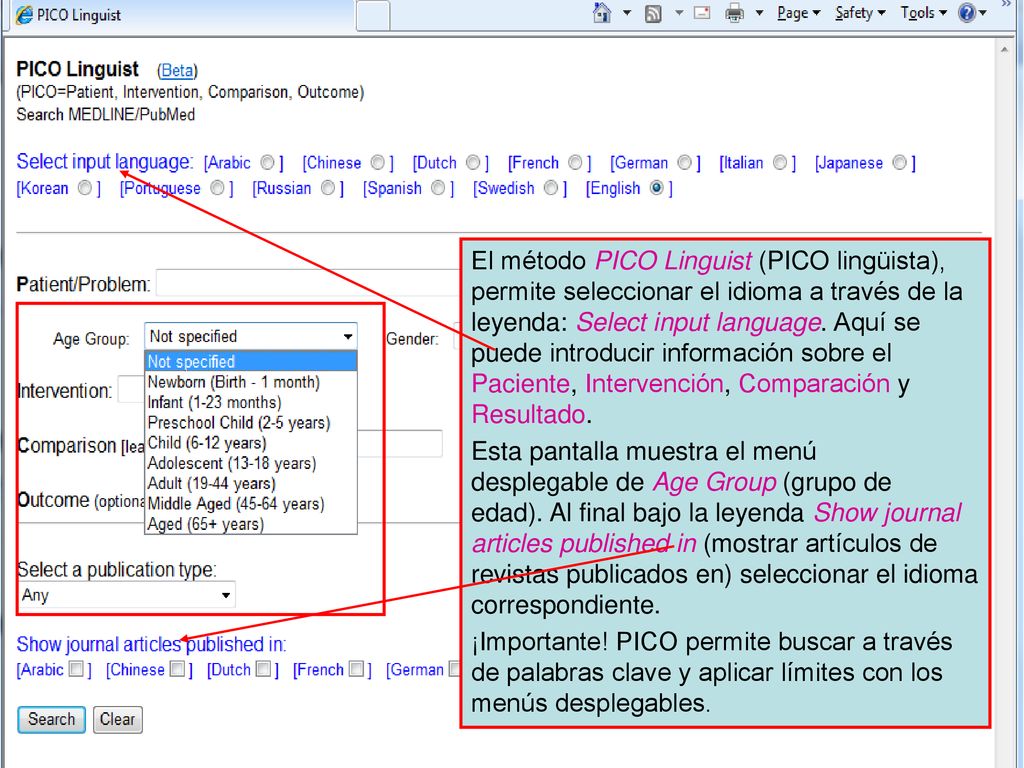The height and width of the screenshot is (768, 1024).
Task: Select English input language radio button
Action: click(657, 188)
